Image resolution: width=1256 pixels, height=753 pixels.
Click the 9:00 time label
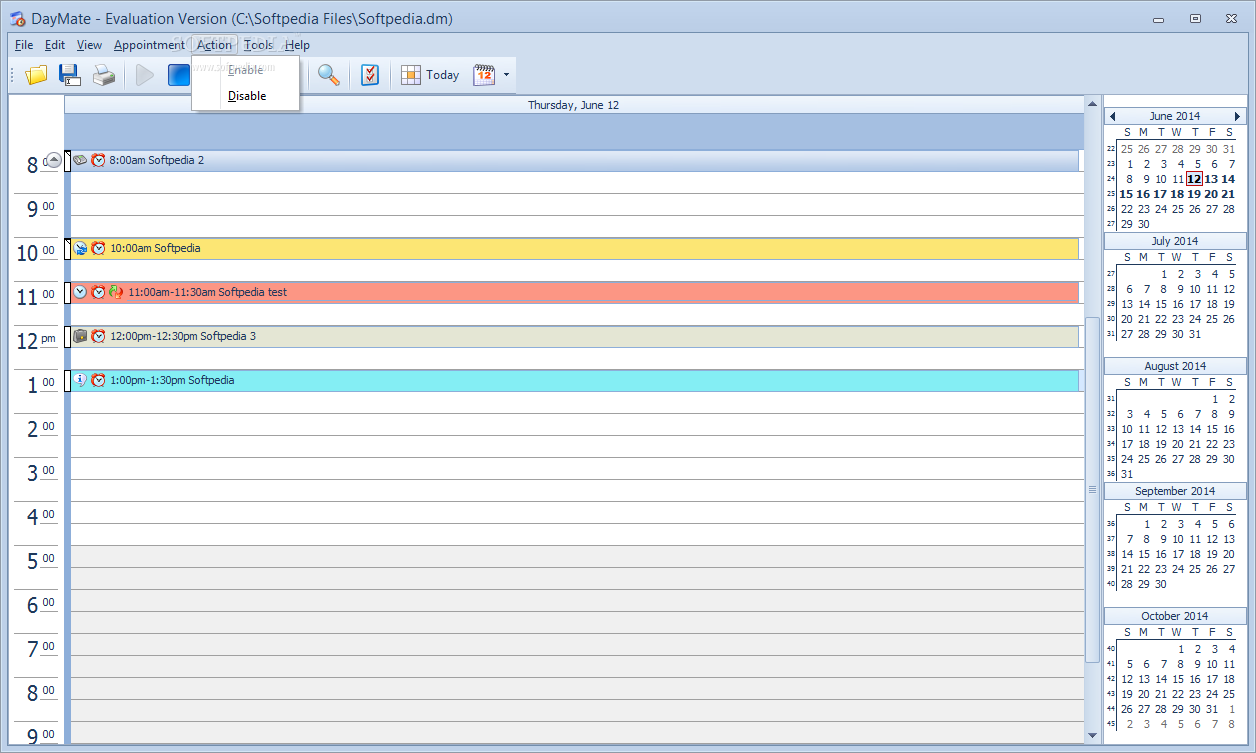pyautogui.click(x=40, y=209)
